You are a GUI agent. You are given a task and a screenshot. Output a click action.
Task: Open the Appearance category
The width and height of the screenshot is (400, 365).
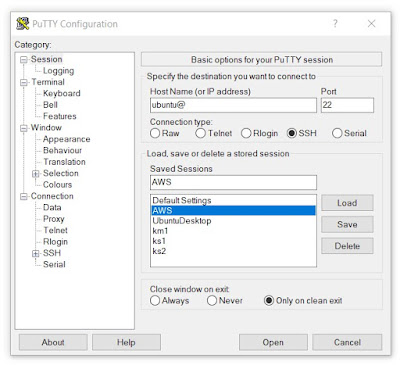tap(66, 139)
